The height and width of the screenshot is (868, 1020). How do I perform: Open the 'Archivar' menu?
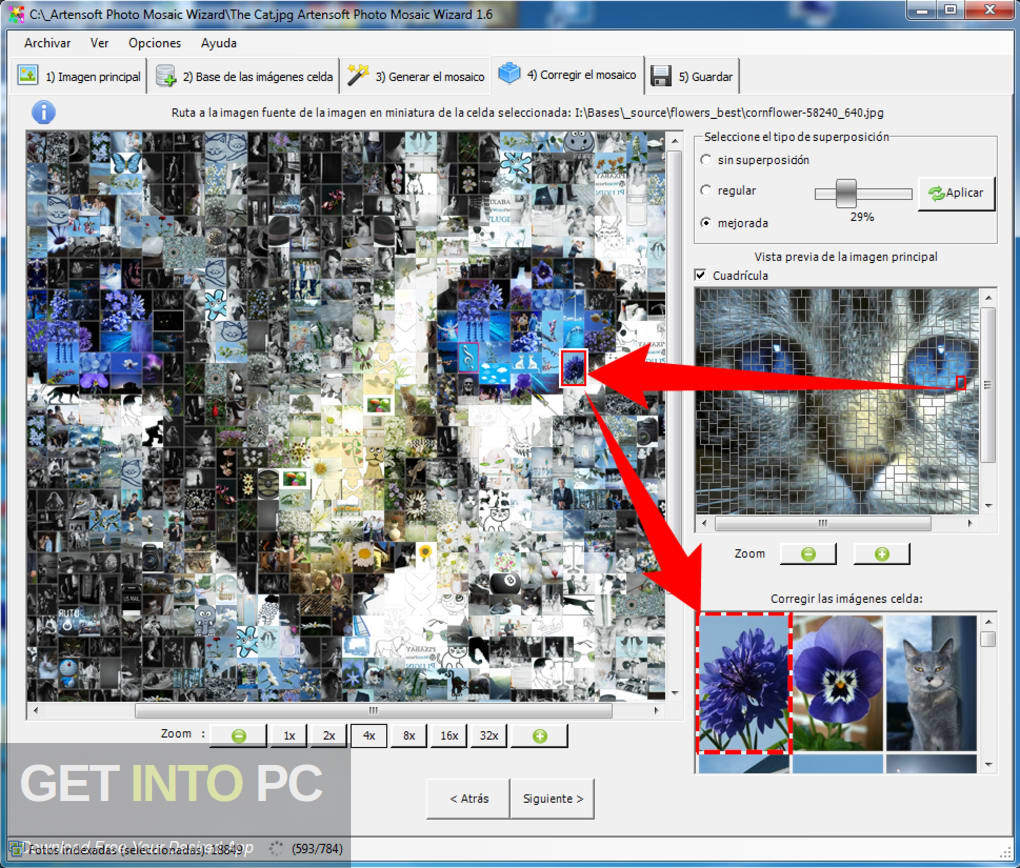pyautogui.click(x=47, y=43)
